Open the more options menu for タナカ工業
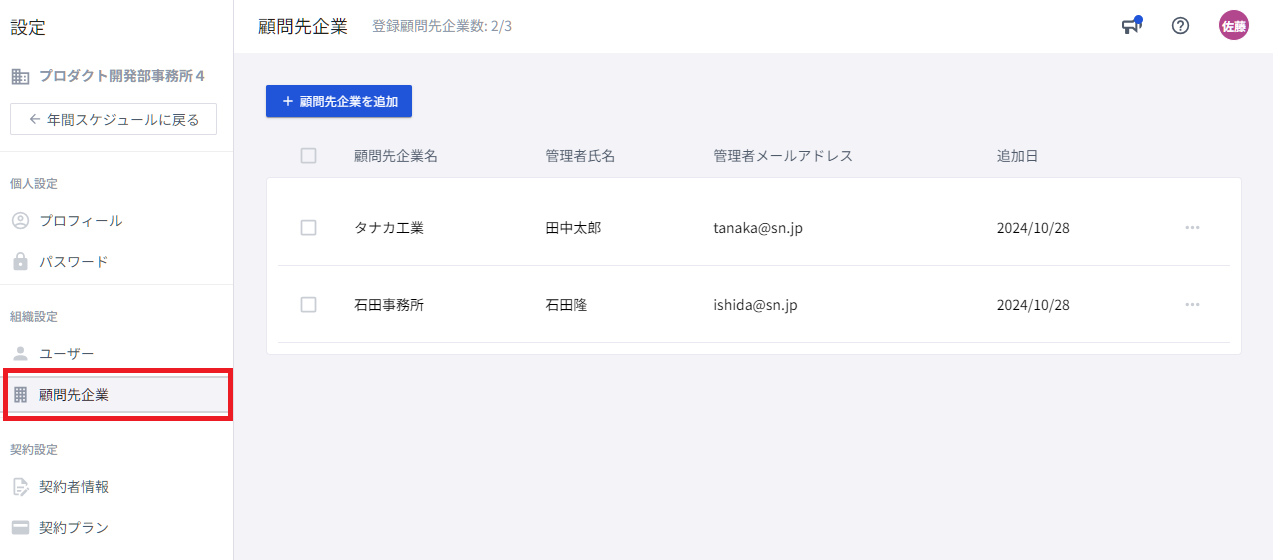Image resolution: width=1273 pixels, height=560 pixels. (x=1191, y=228)
